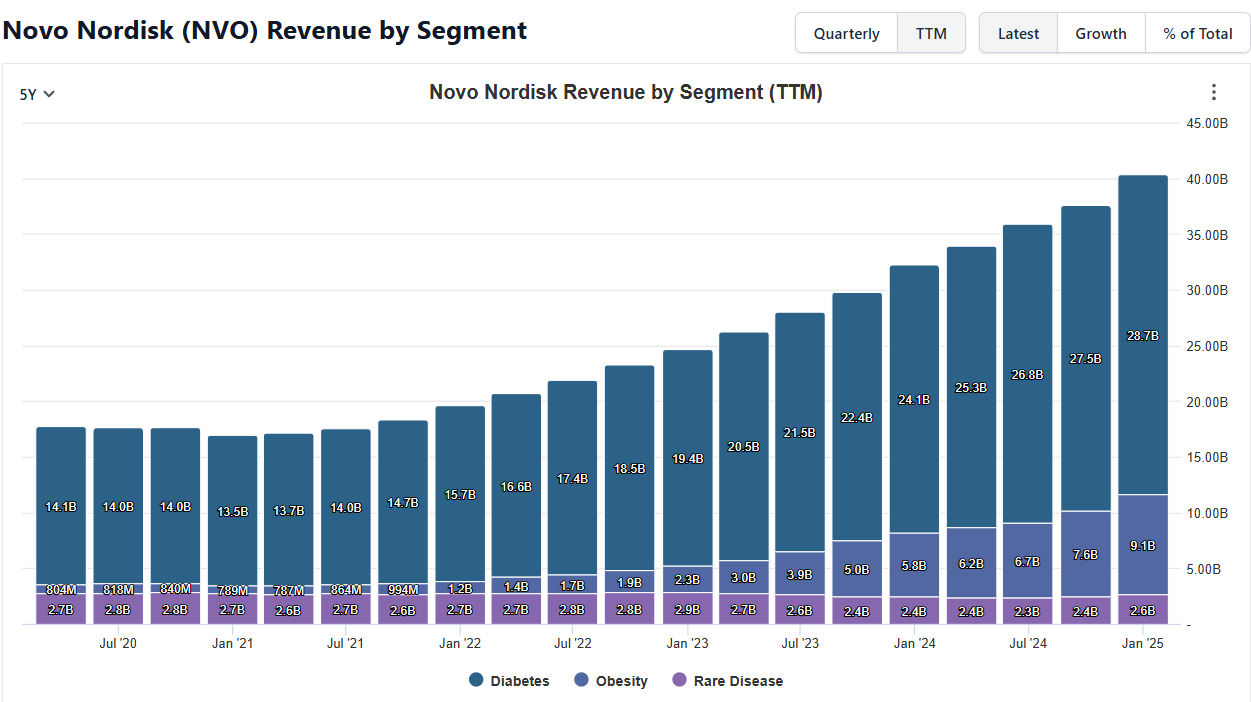Switch to the Quarterly view
1251x702 pixels.
(846, 33)
